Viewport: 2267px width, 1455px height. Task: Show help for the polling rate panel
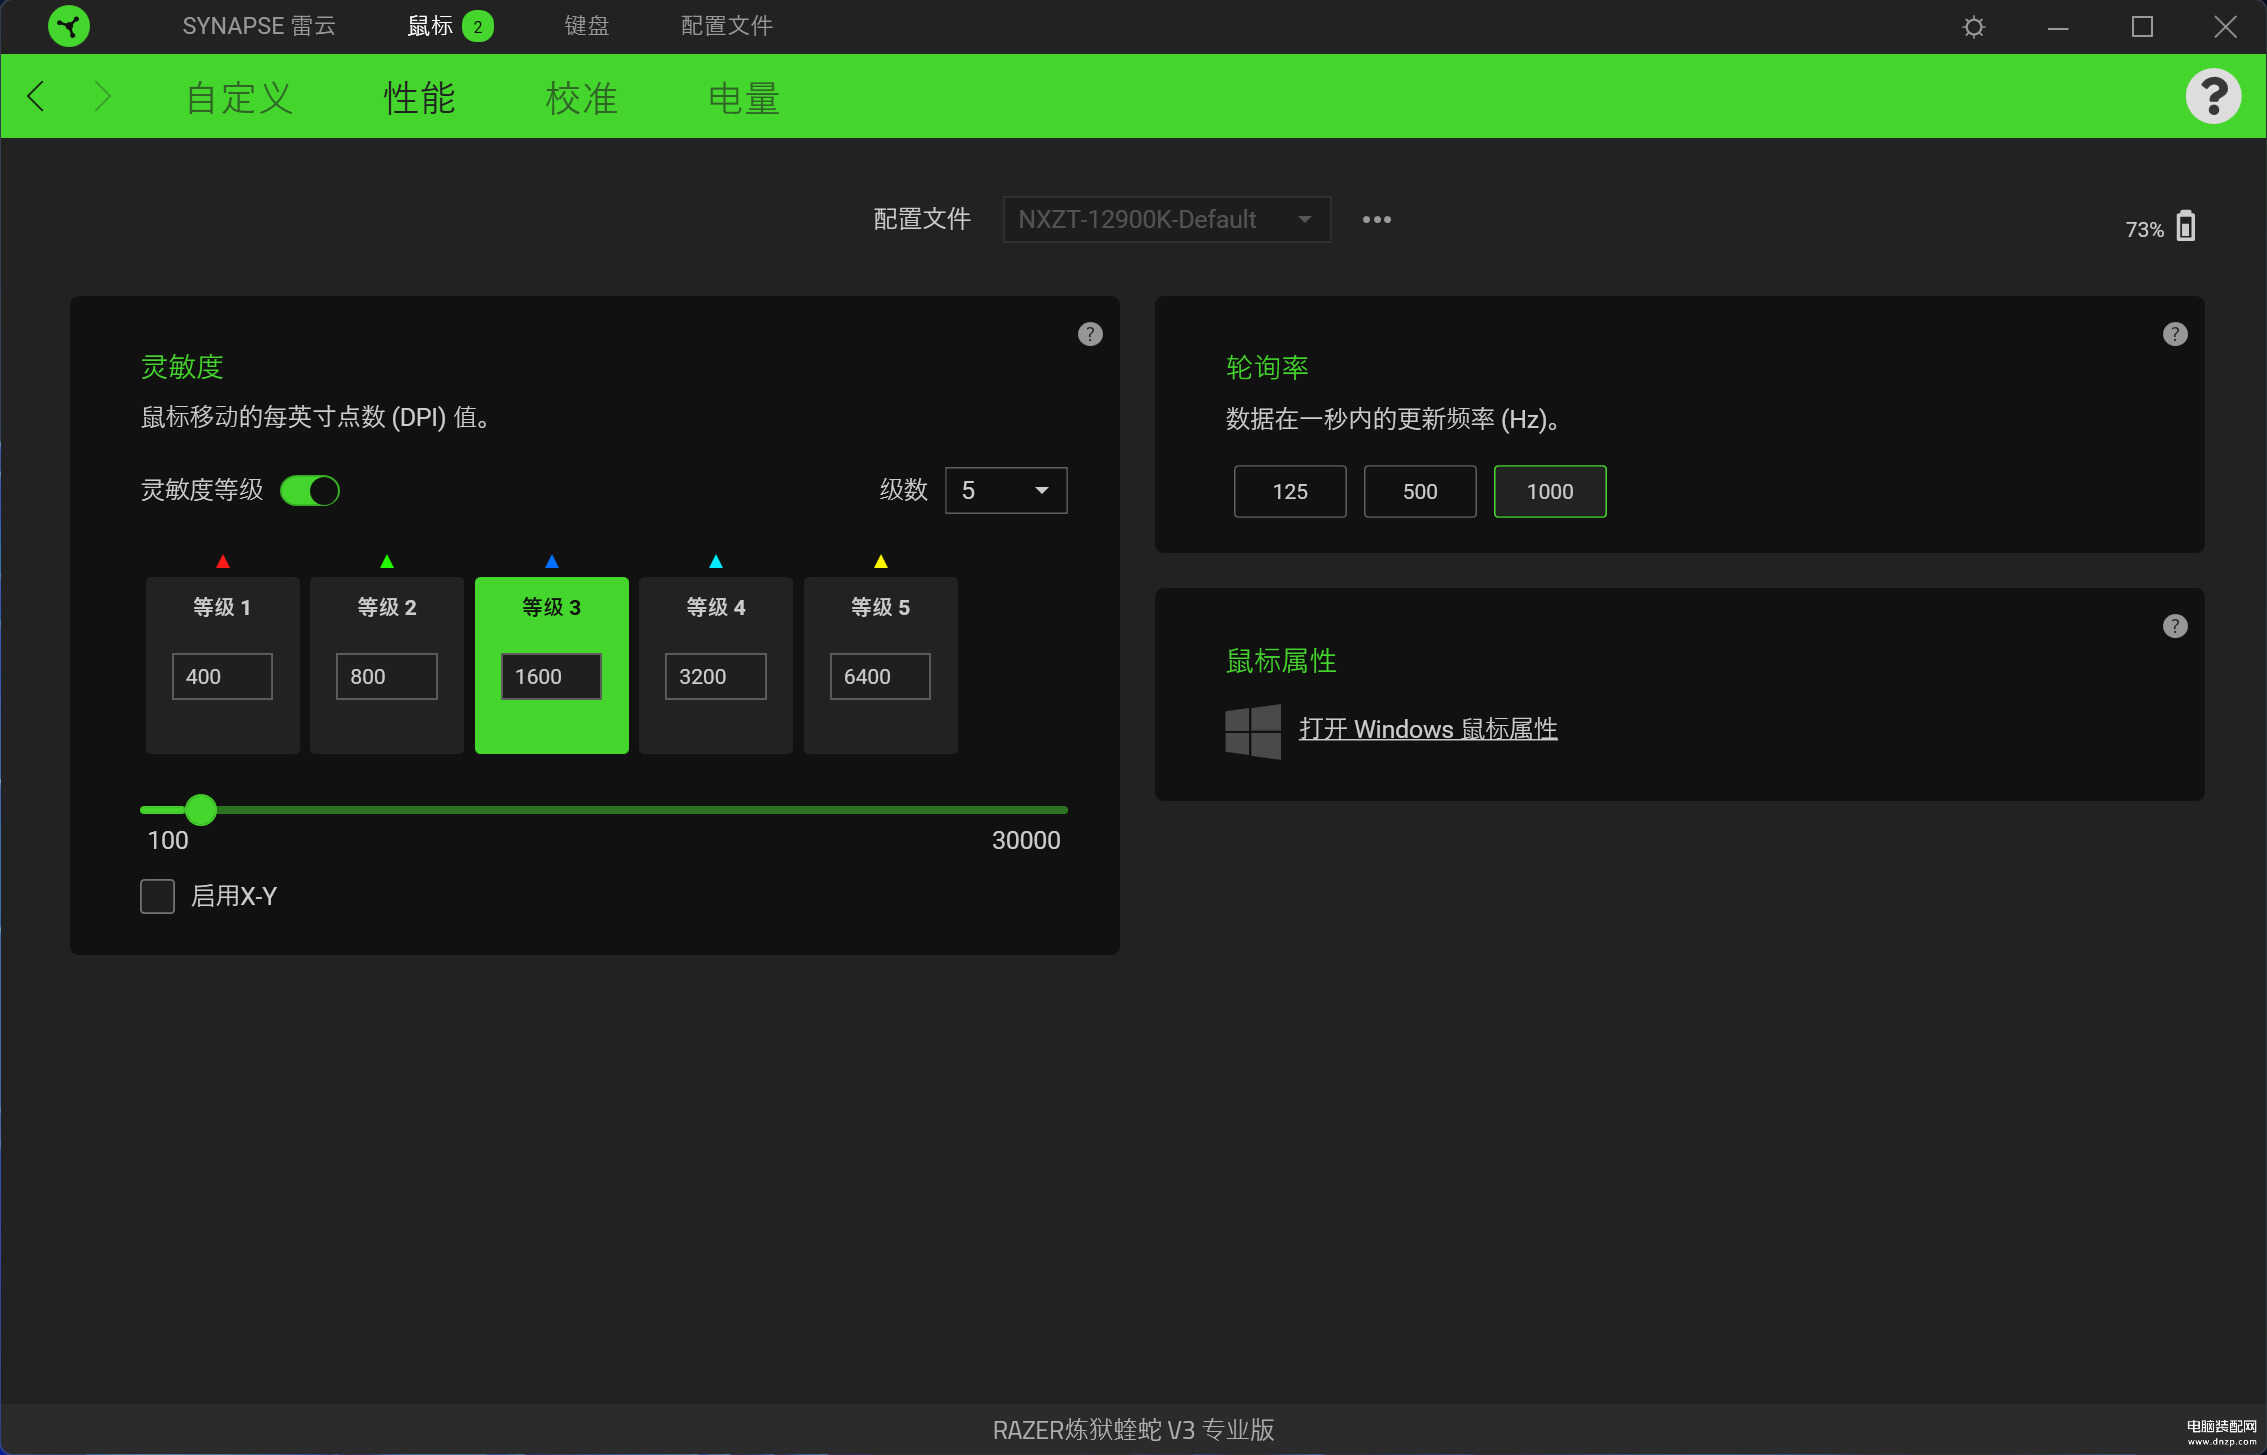point(2175,334)
